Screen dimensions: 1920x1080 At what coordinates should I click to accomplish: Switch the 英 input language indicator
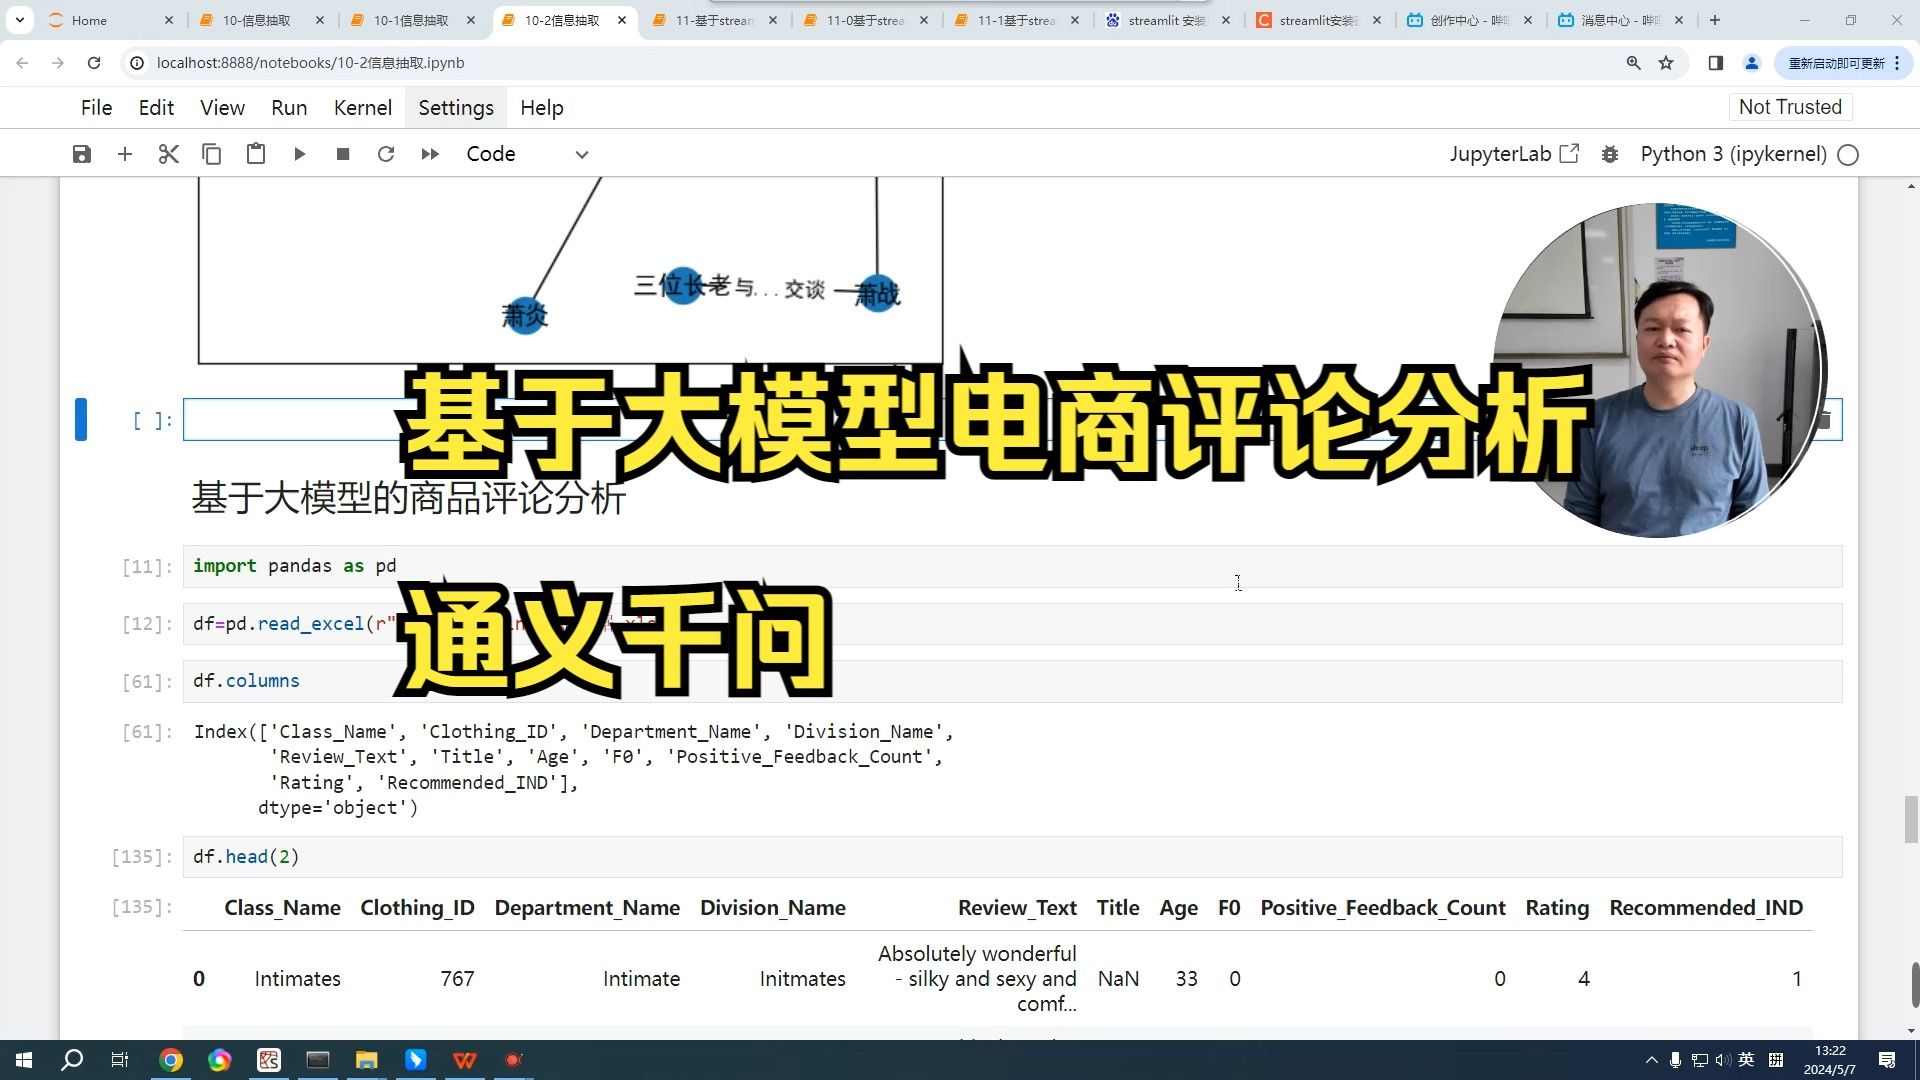(1746, 1060)
